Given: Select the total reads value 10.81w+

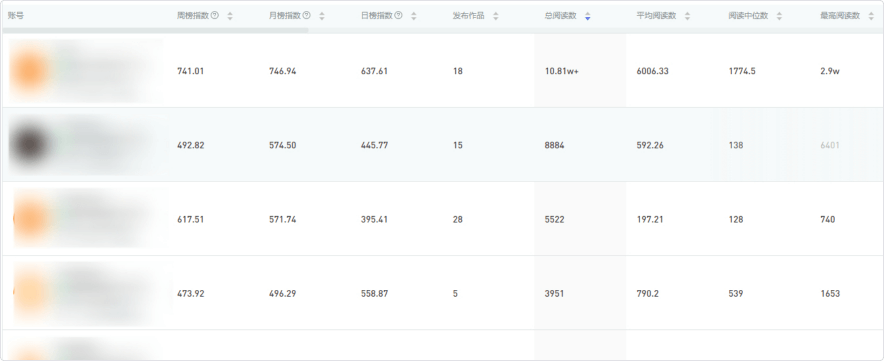Looking at the screenshot, I should click(562, 71).
